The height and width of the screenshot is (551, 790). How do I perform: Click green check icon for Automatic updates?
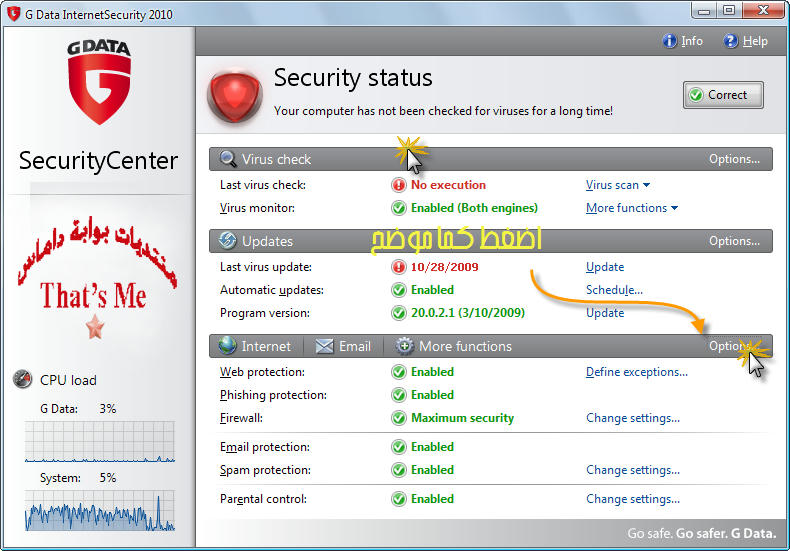pos(399,290)
